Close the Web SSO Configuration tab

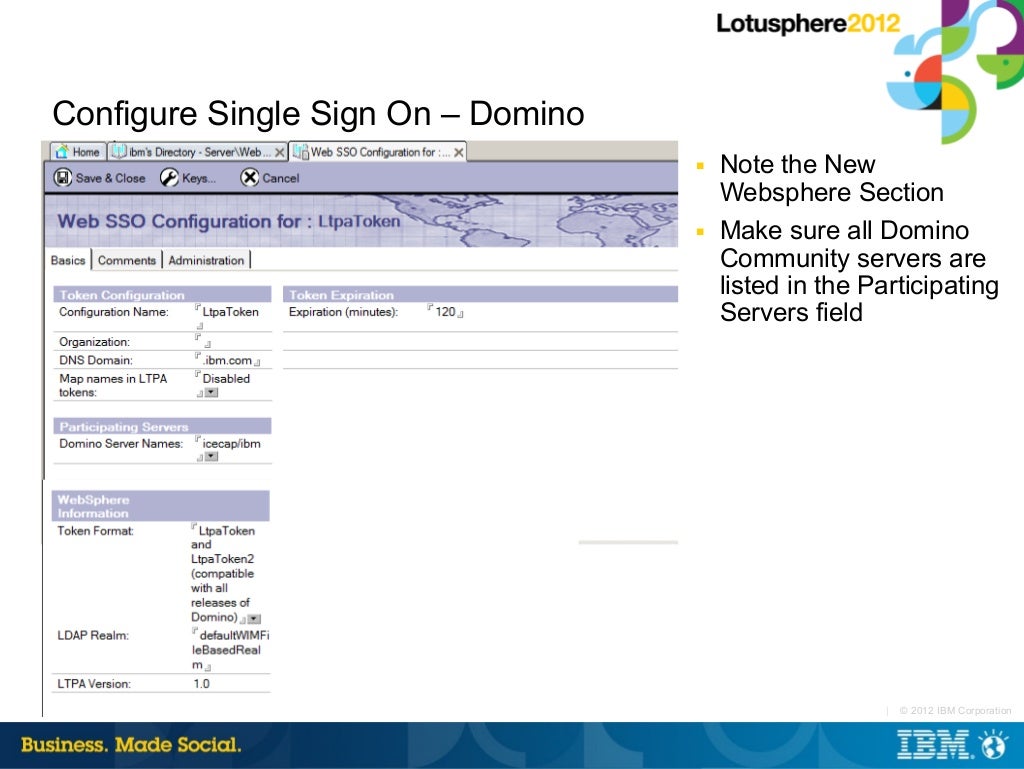tap(459, 153)
